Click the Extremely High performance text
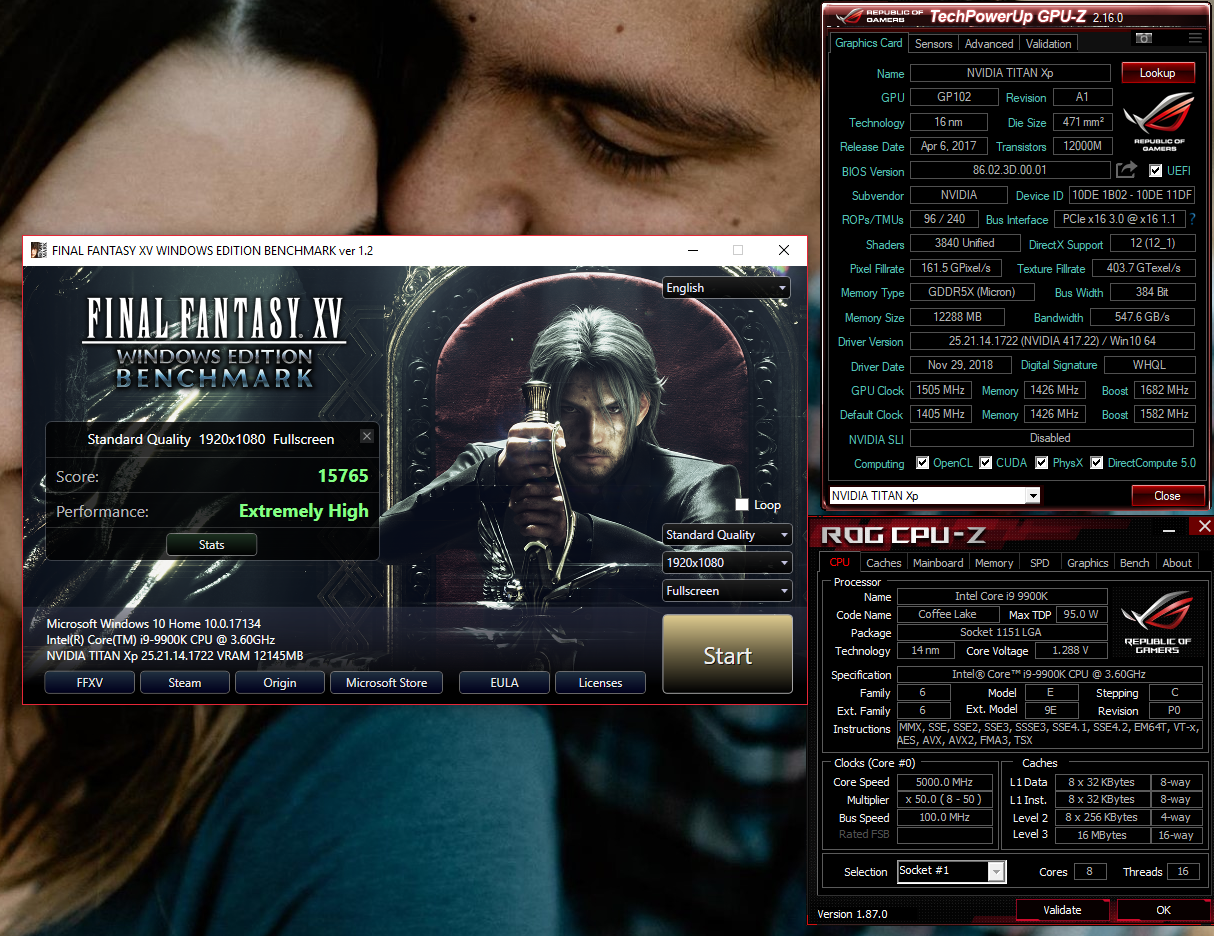This screenshot has height=936, width=1214. pyautogui.click(x=304, y=511)
